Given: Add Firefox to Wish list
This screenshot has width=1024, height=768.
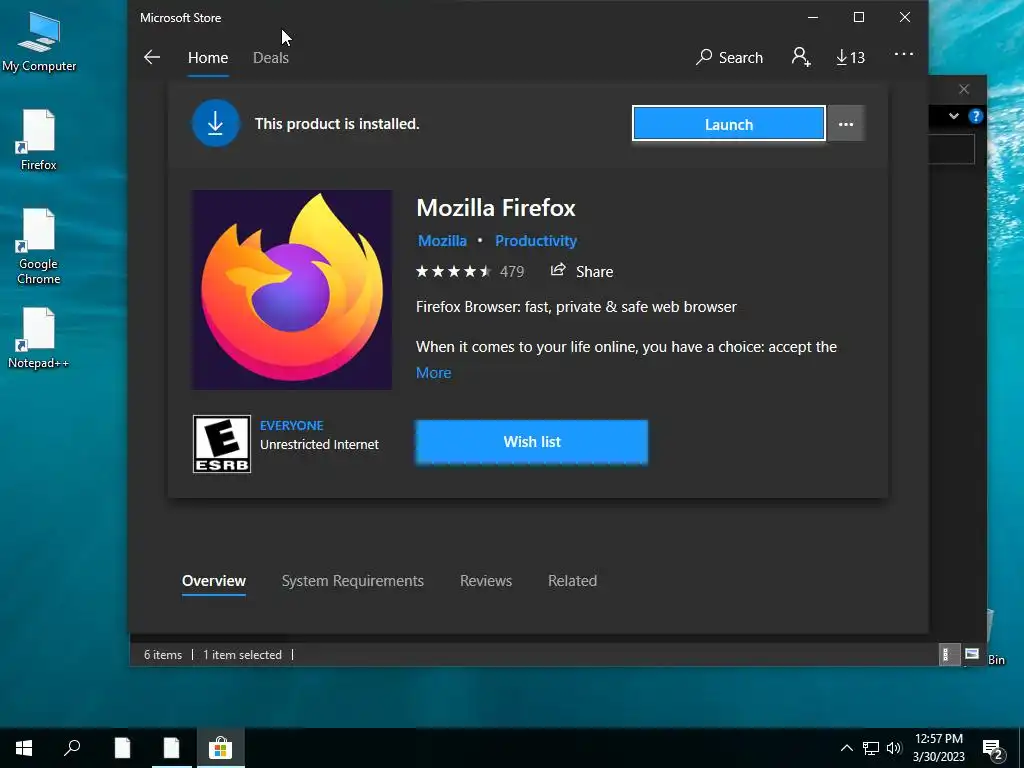Looking at the screenshot, I should (532, 442).
